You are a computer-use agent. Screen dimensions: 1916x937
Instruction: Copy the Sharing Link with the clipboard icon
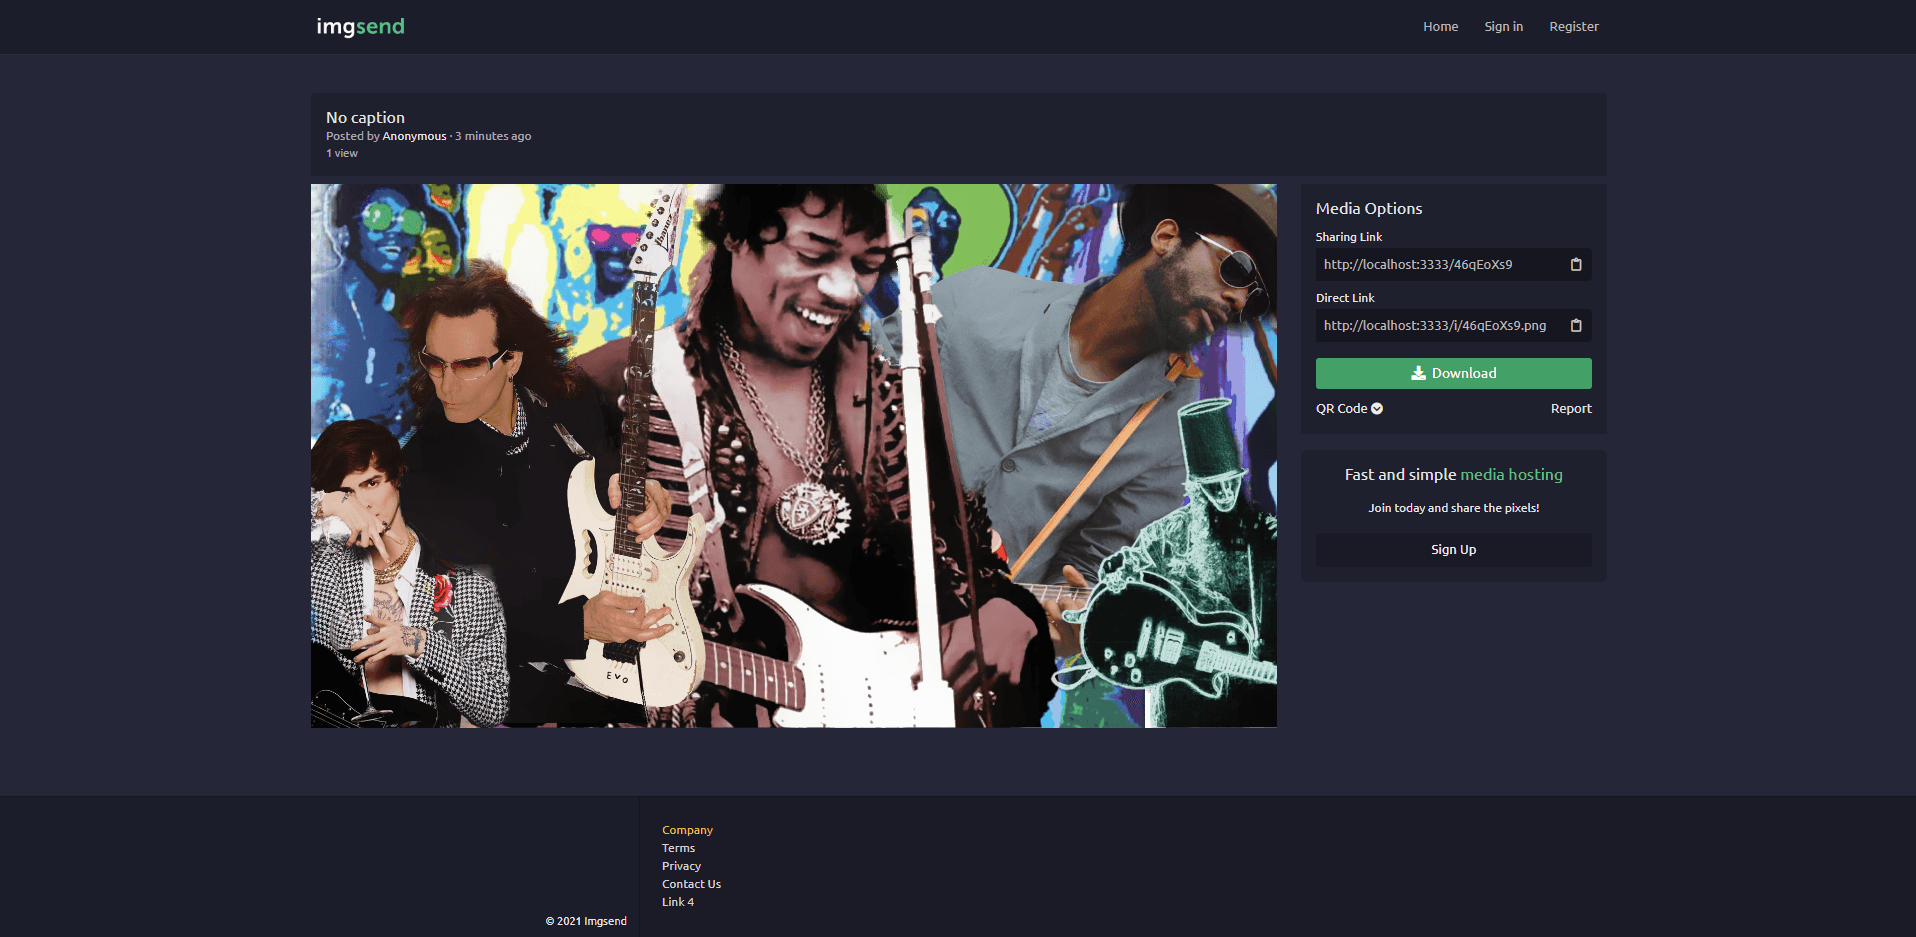(1576, 265)
